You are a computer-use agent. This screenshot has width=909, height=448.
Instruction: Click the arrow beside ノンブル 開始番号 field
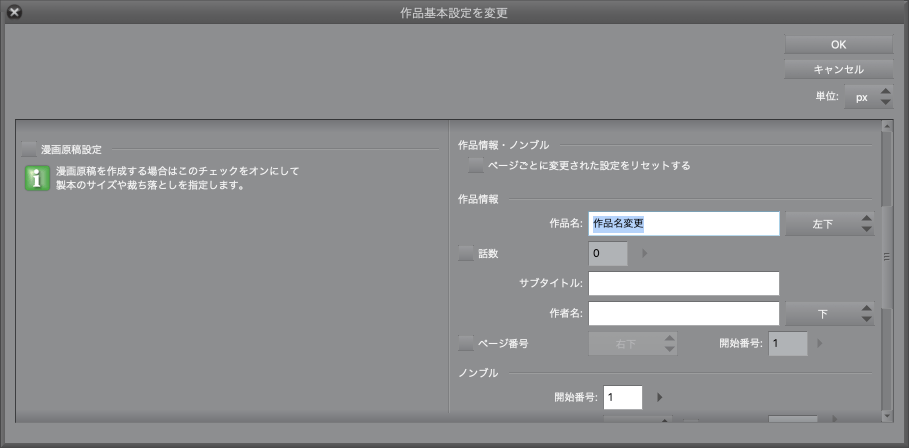pos(659,397)
